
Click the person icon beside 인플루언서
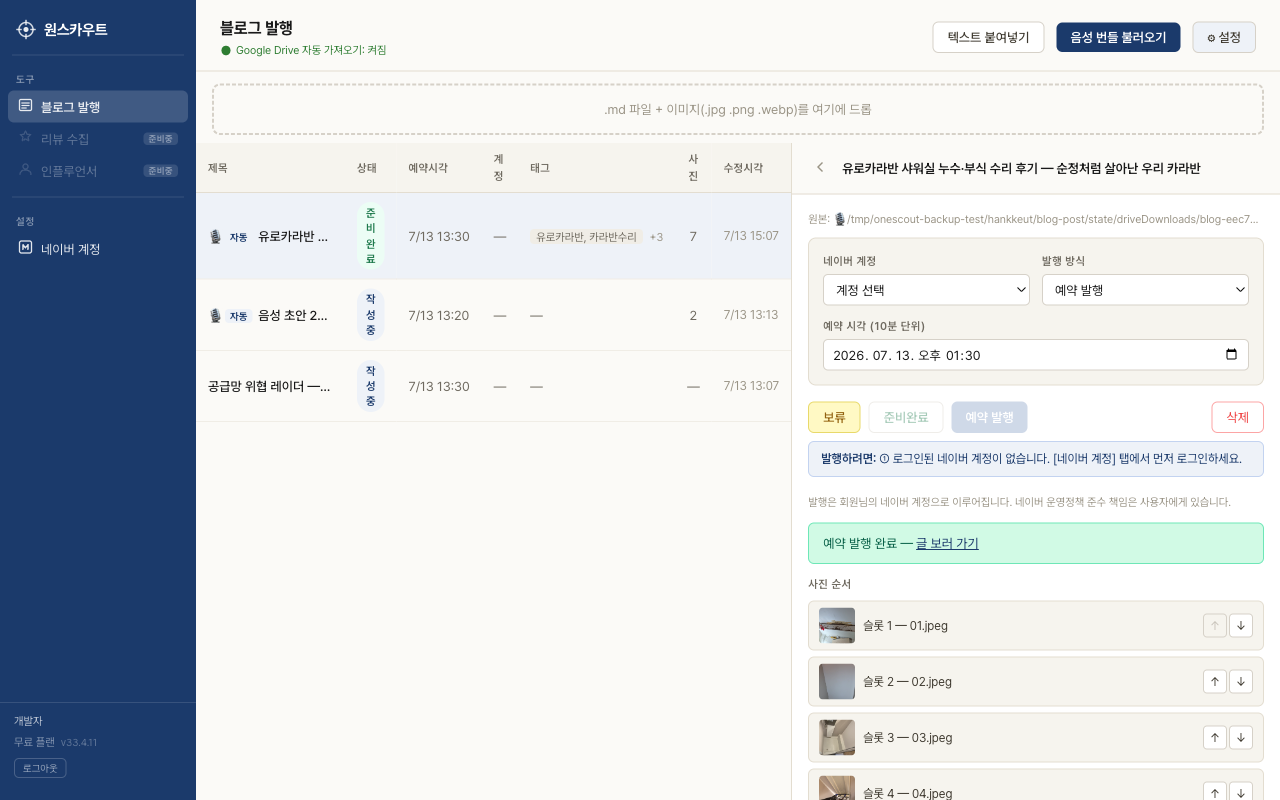click(x=26, y=170)
